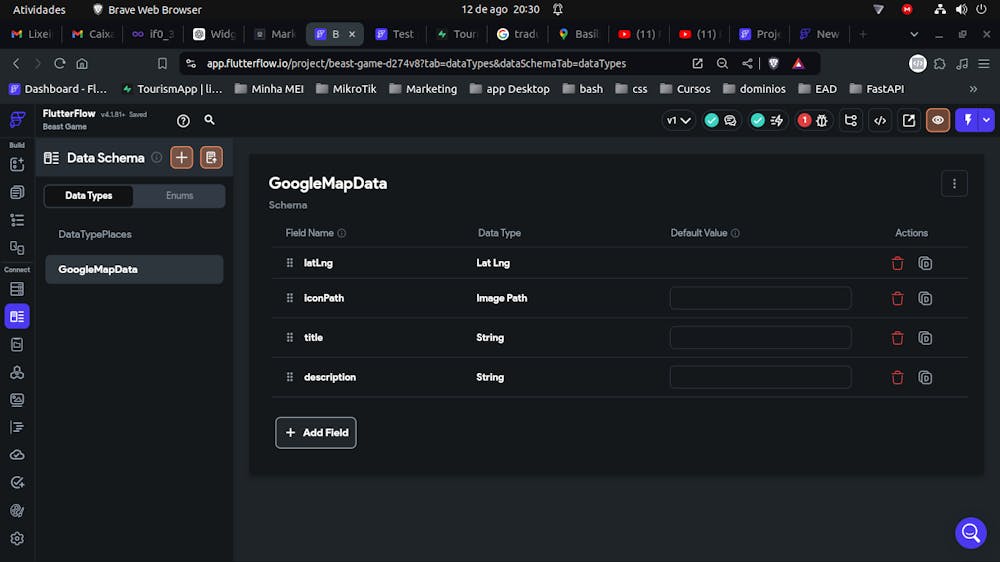
Task: Select the Data Types tab
Action: point(89,196)
